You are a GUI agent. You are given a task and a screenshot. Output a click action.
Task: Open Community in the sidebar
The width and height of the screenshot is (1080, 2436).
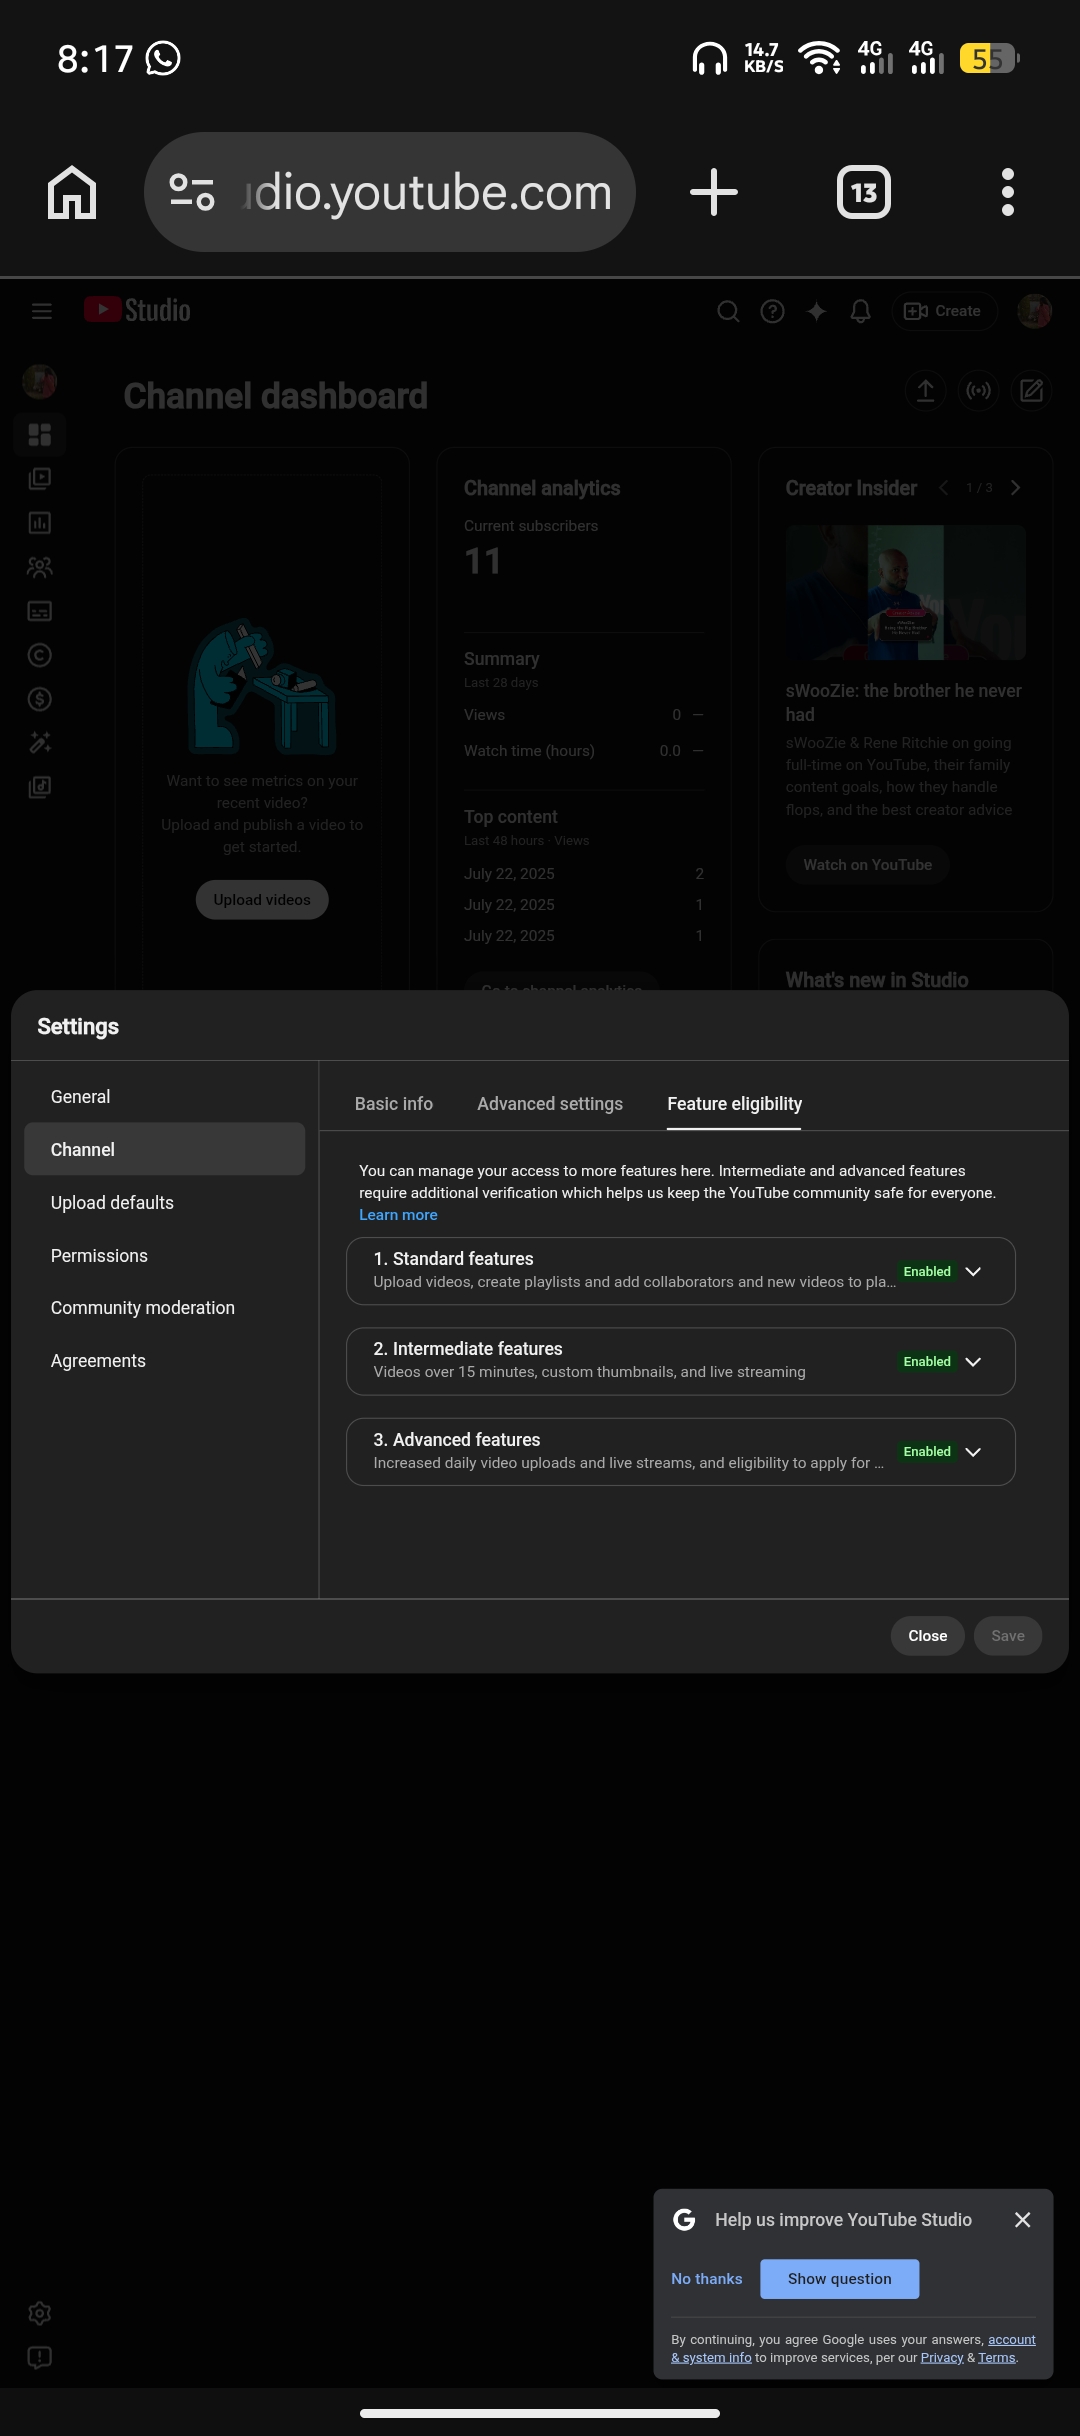tap(40, 567)
